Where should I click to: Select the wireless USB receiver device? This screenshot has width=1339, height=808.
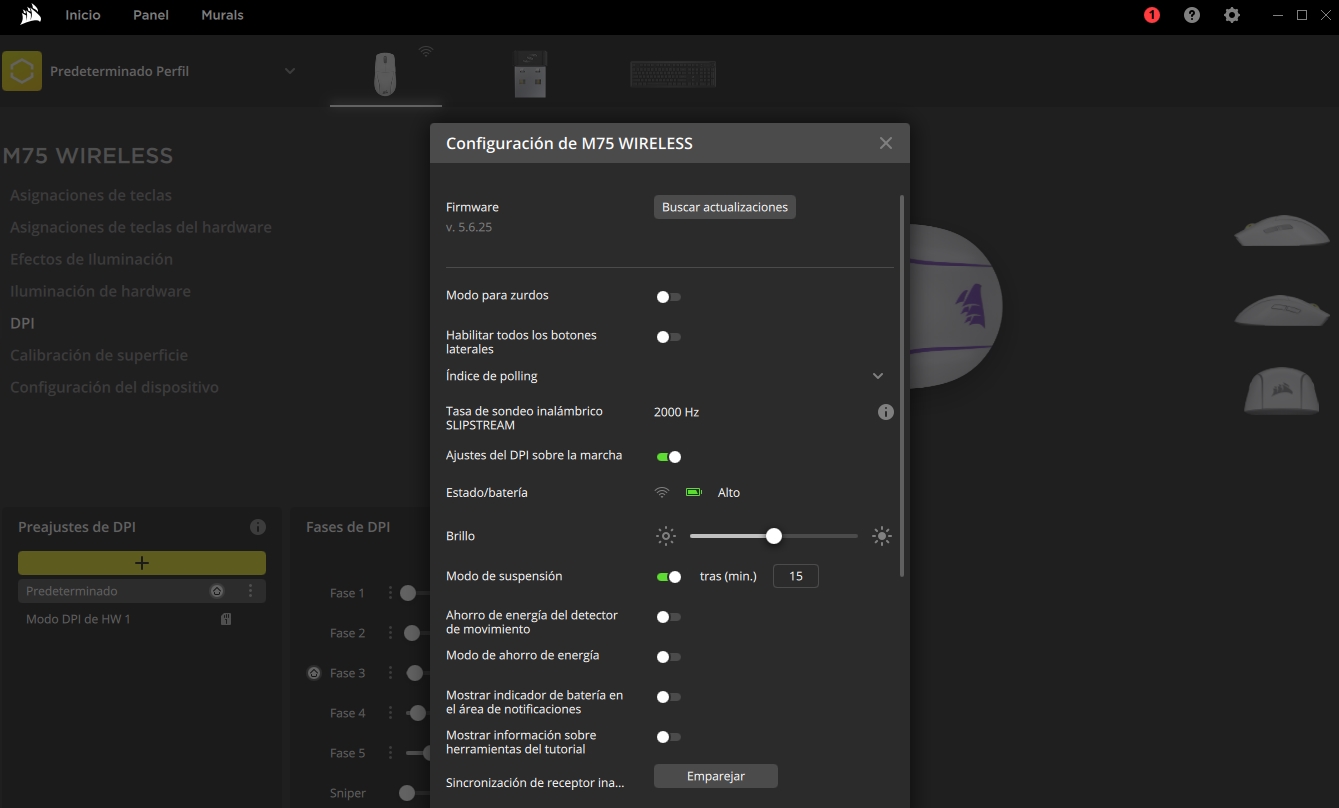click(x=530, y=74)
